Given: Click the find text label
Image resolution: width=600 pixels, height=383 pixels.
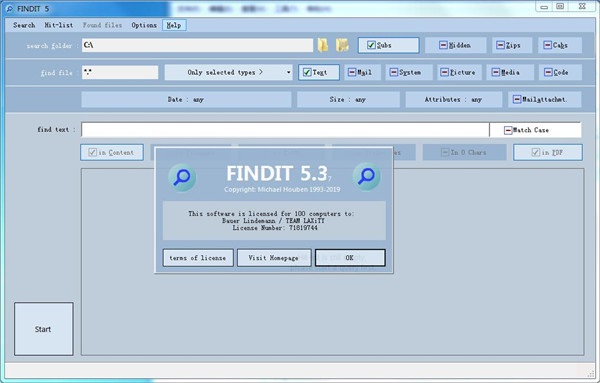Looking at the screenshot, I should pos(56,130).
